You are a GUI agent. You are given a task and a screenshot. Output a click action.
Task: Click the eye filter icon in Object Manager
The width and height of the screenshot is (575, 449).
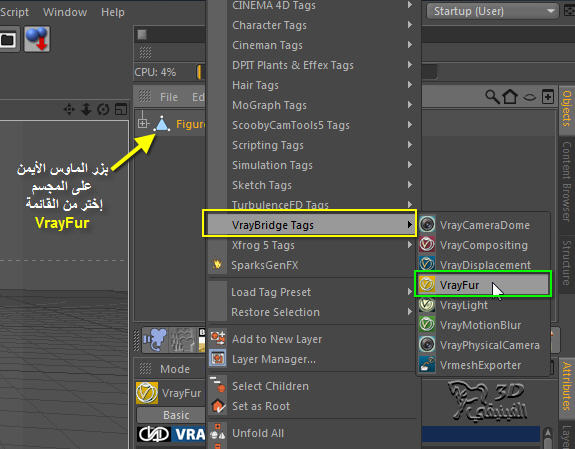[529, 97]
